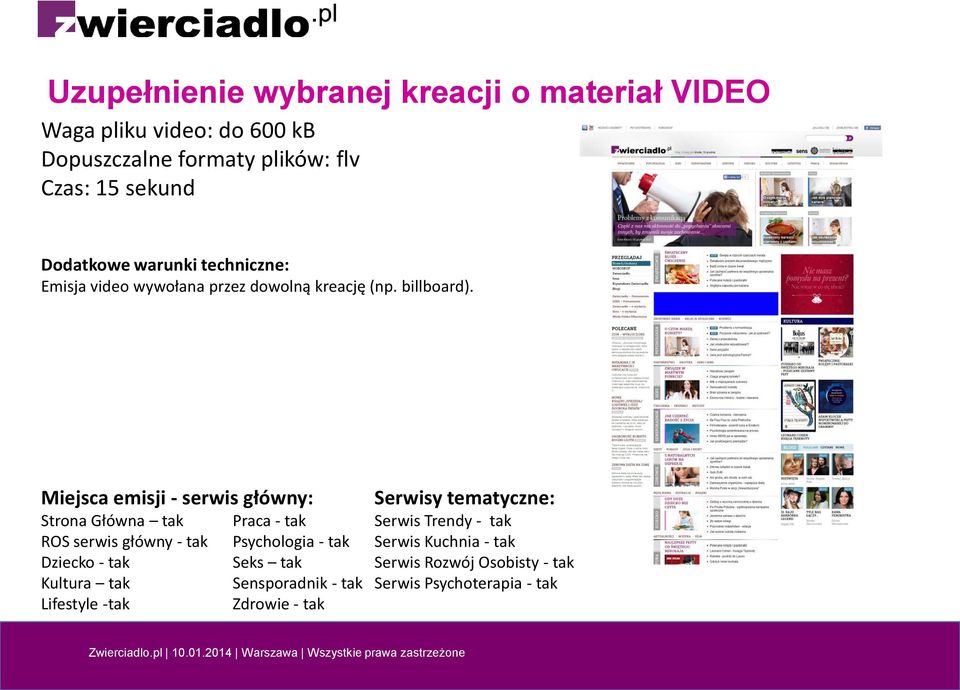Select 'Lifestyle -tak' entry
This screenshot has width=960, height=690.
85,604
